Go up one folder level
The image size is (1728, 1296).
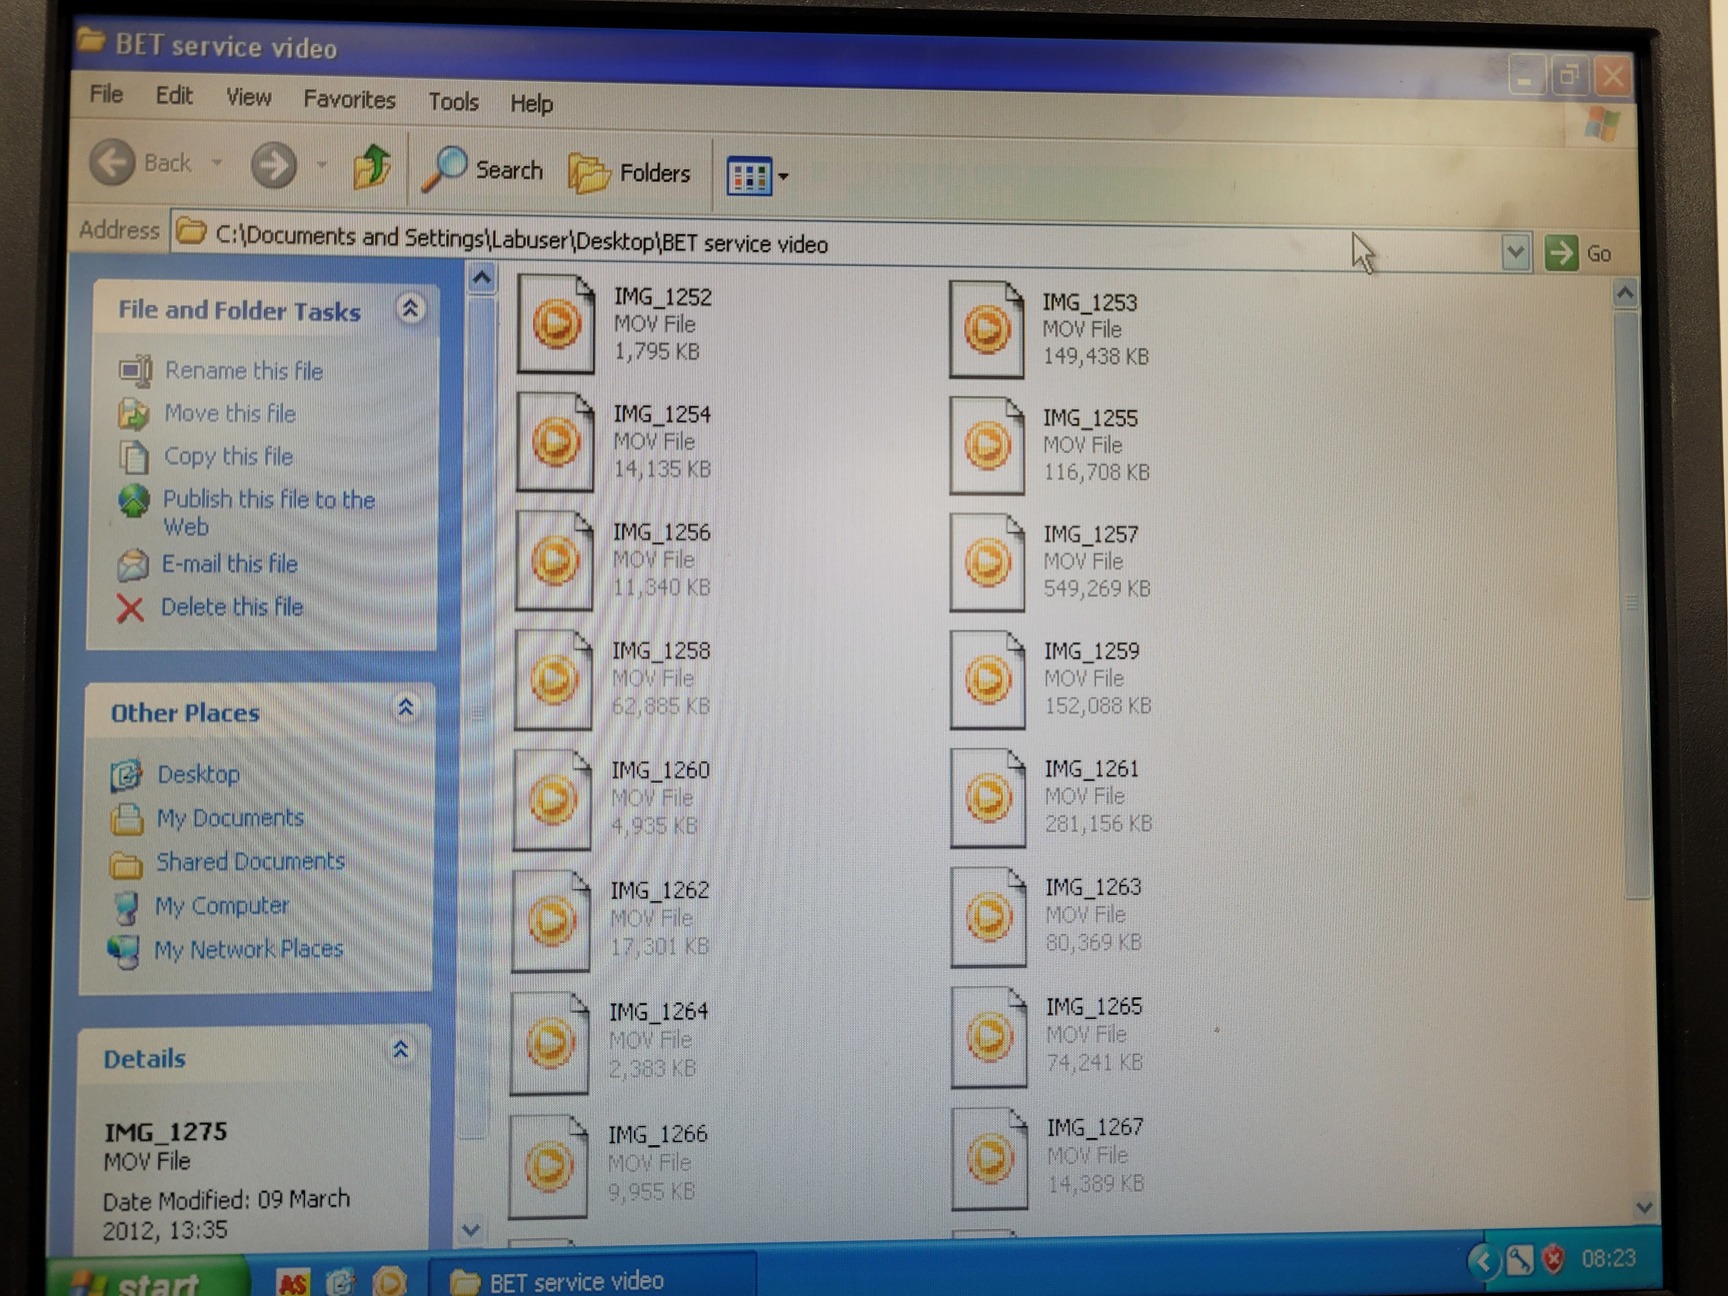click(372, 167)
